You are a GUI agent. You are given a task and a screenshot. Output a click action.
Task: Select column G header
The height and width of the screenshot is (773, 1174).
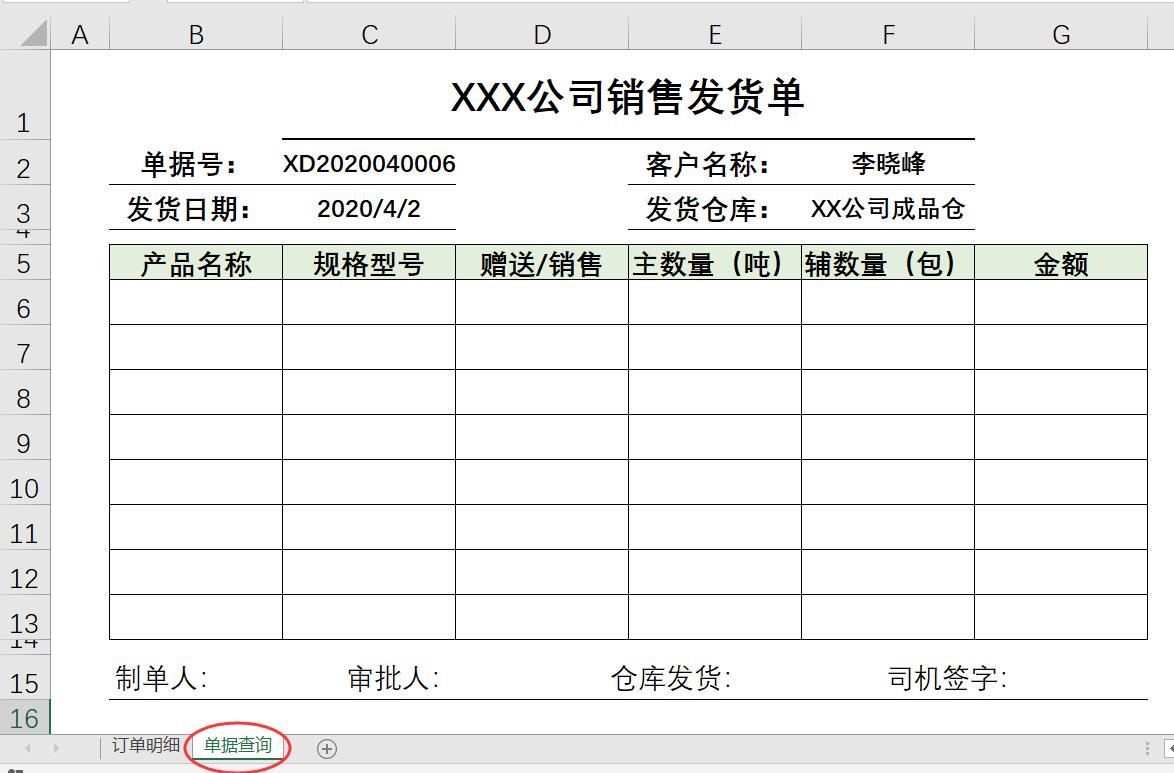[1061, 34]
